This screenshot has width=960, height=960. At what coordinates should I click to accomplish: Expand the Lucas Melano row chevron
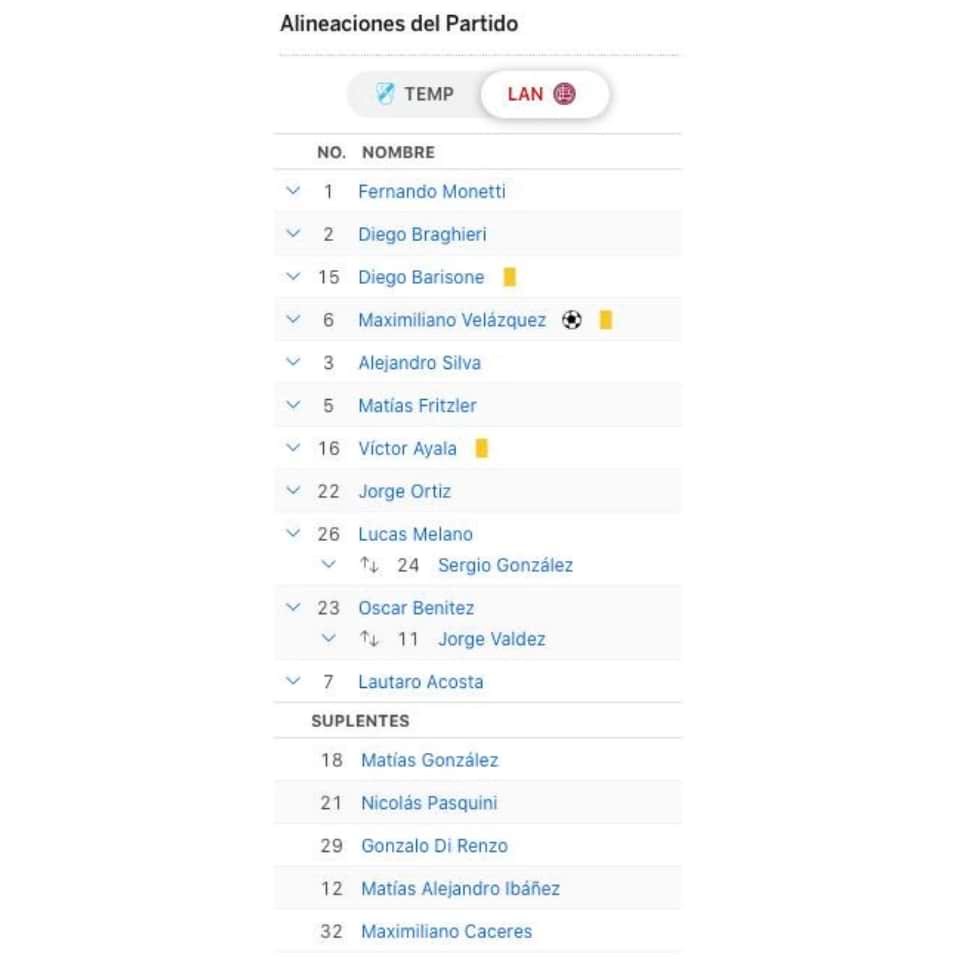tap(293, 533)
